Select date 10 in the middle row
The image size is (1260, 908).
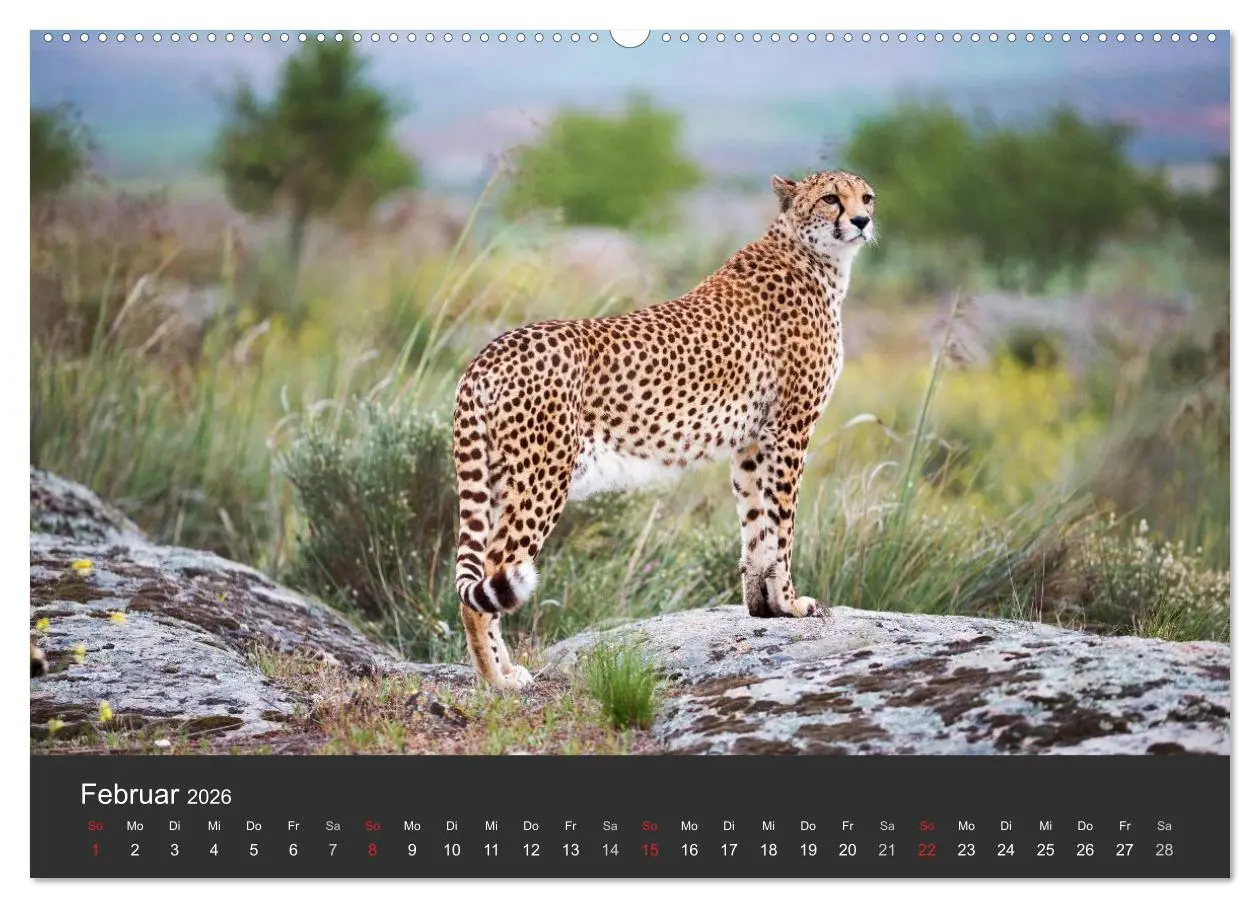tap(451, 850)
